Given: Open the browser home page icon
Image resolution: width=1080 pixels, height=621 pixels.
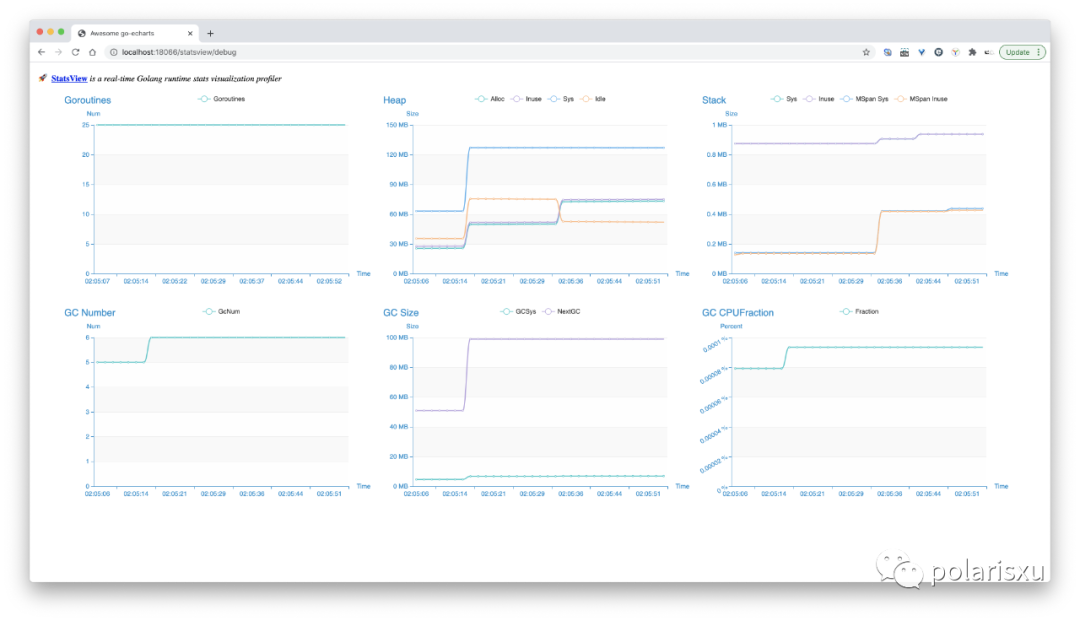Looking at the screenshot, I should (92, 52).
